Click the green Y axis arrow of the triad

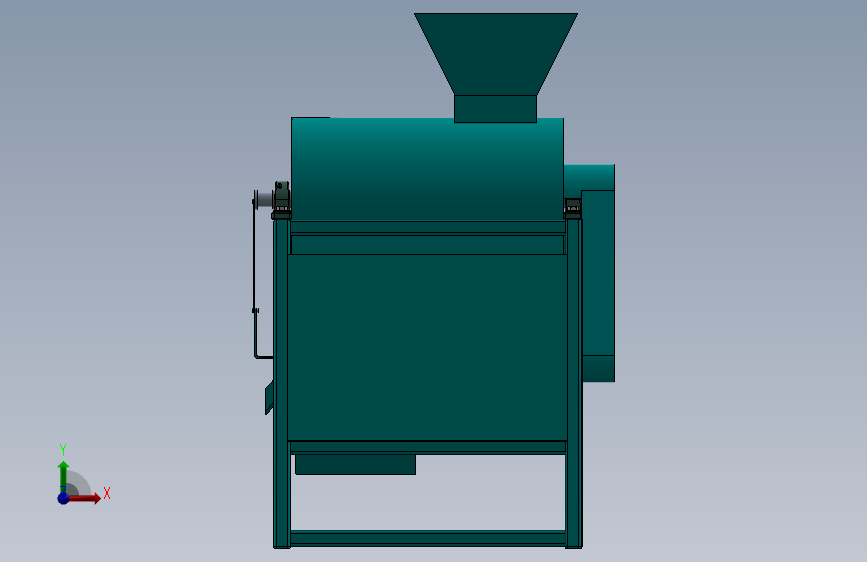click(63, 476)
